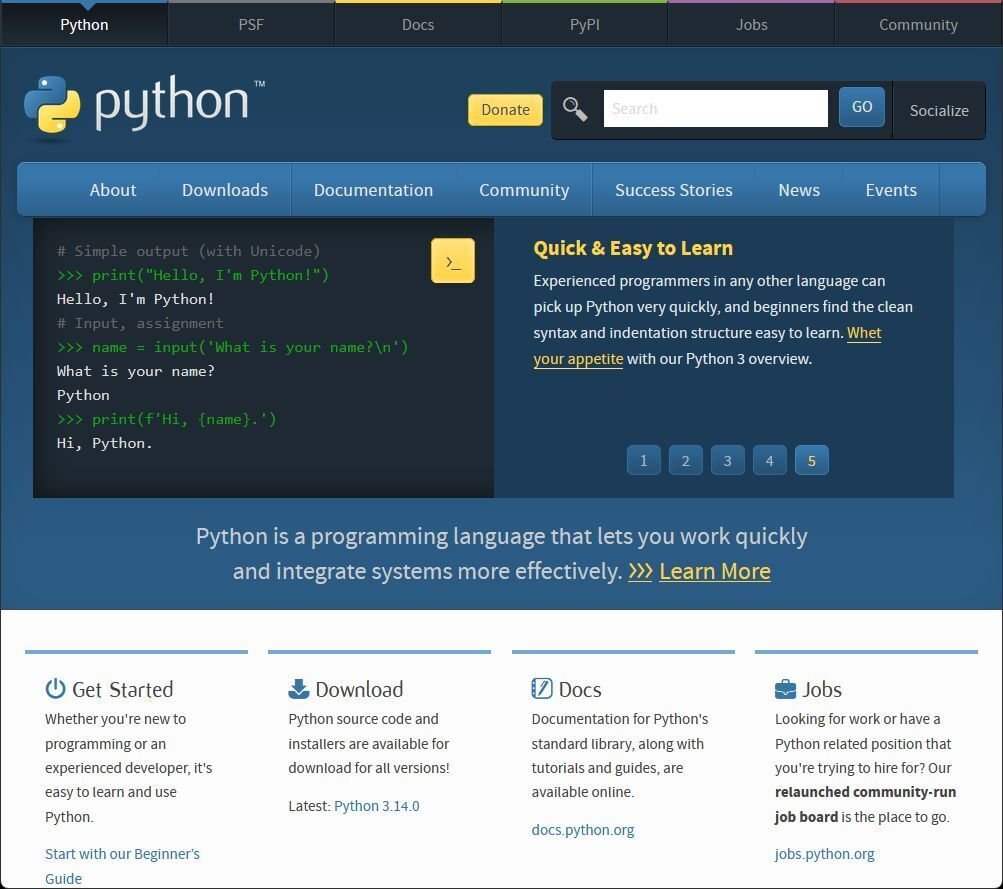Expand the Downloads menu

pyautogui.click(x=224, y=189)
